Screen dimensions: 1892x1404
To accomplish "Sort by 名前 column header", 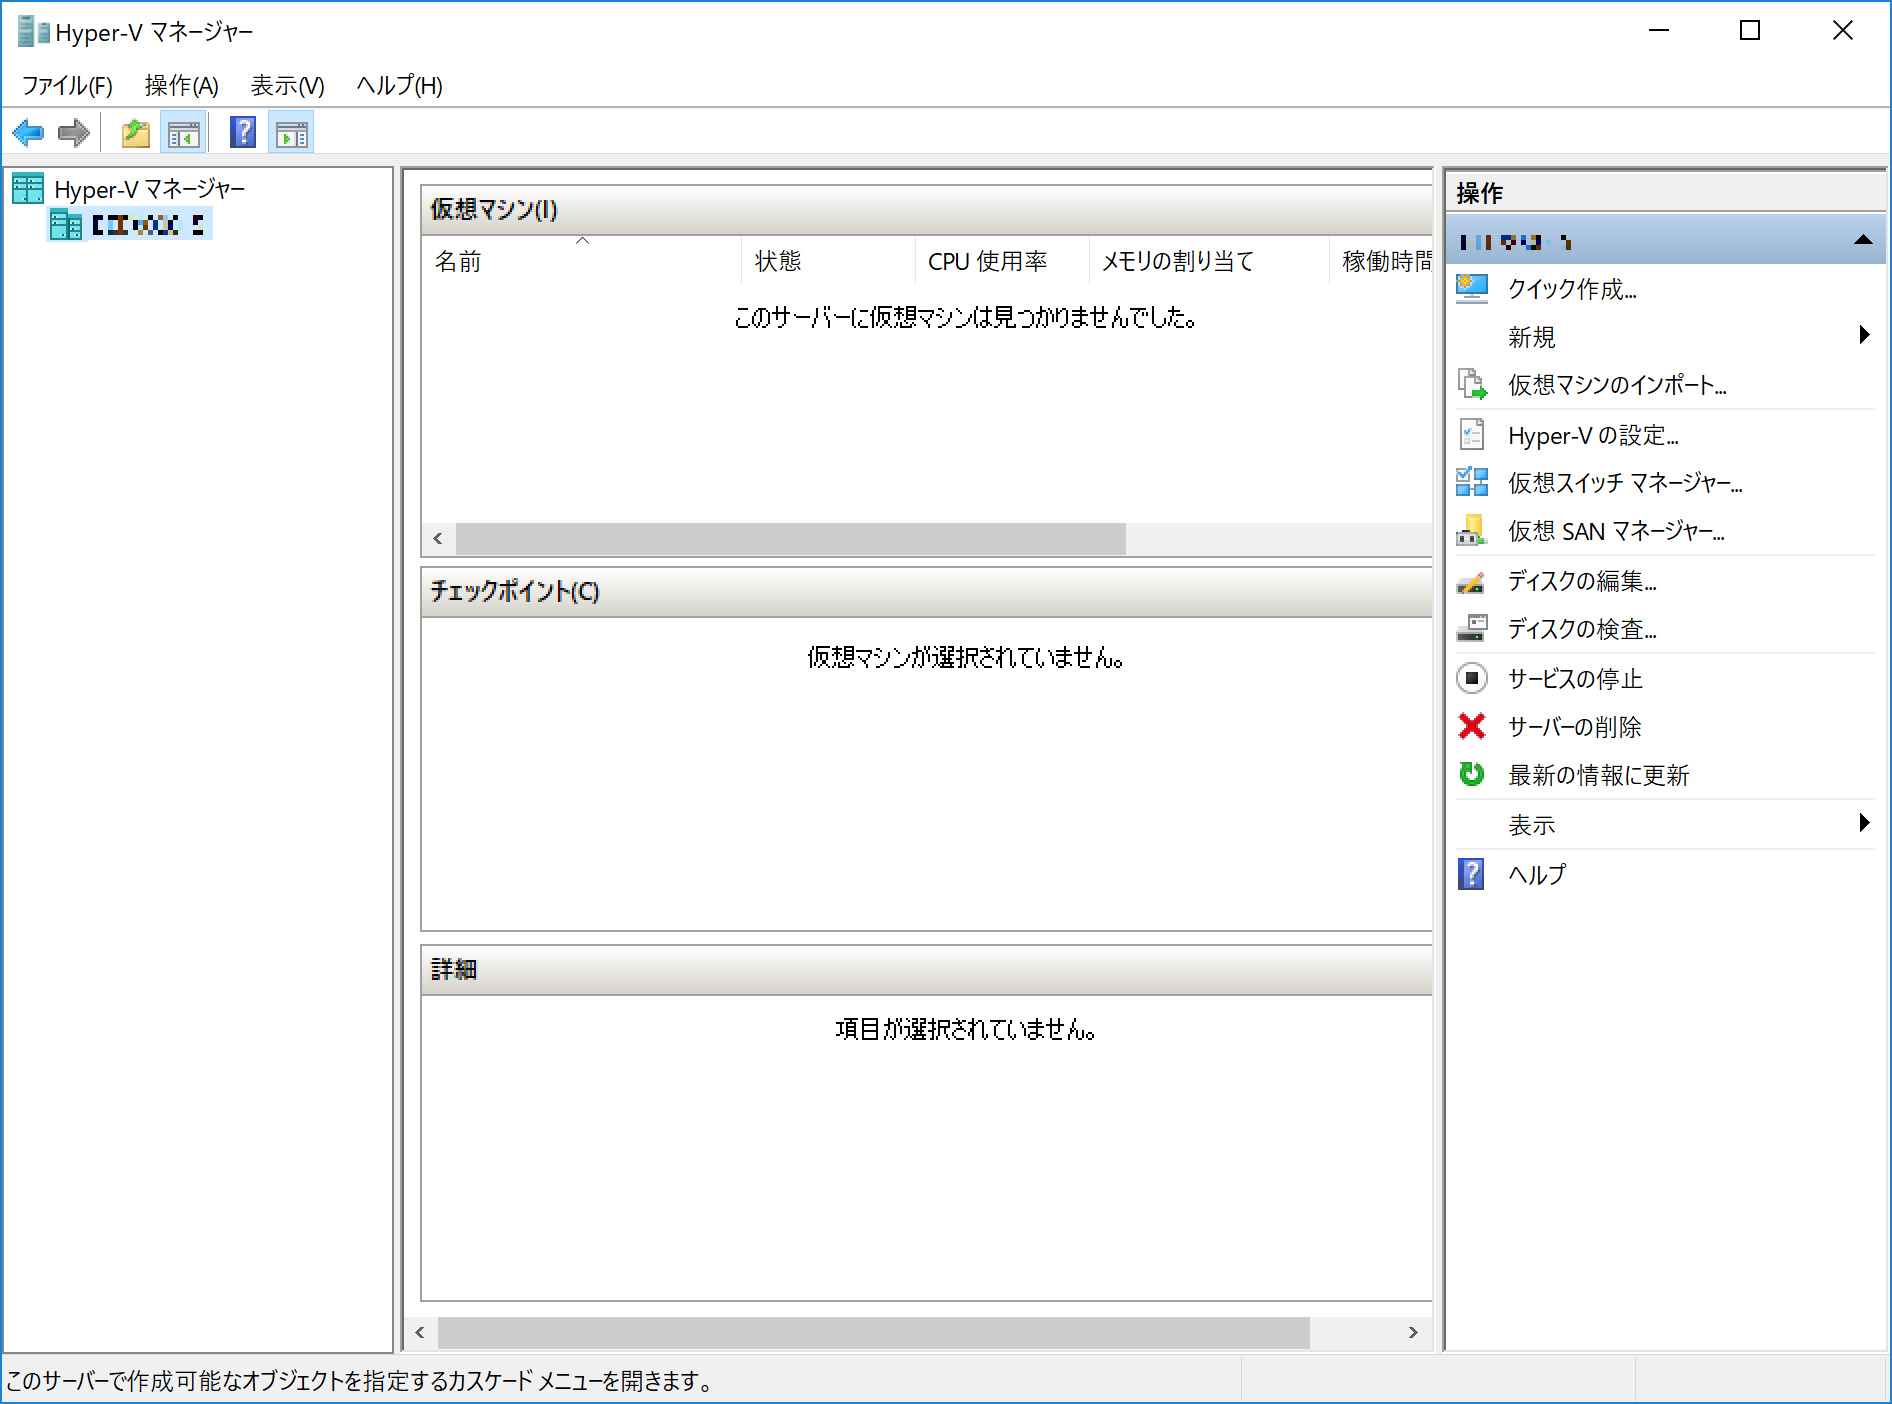I will point(581,261).
